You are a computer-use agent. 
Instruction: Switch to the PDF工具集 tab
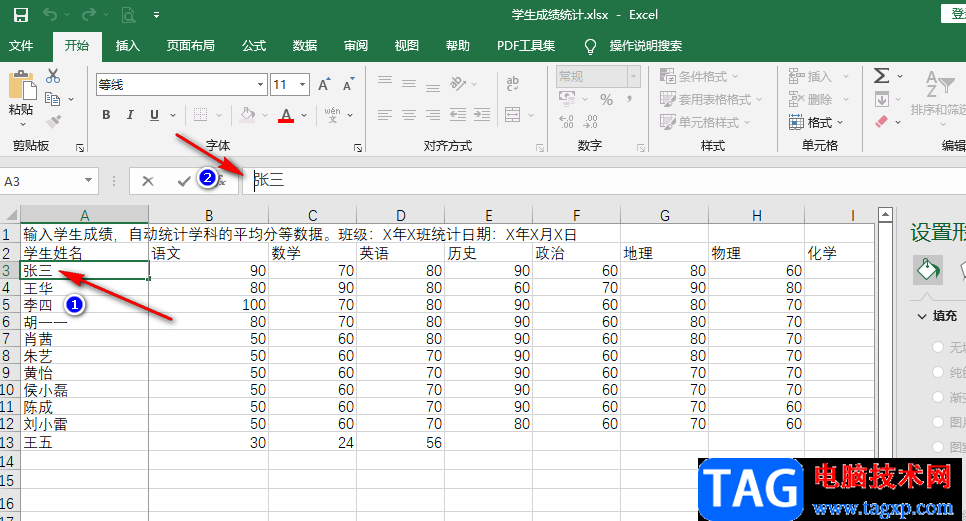click(526, 46)
